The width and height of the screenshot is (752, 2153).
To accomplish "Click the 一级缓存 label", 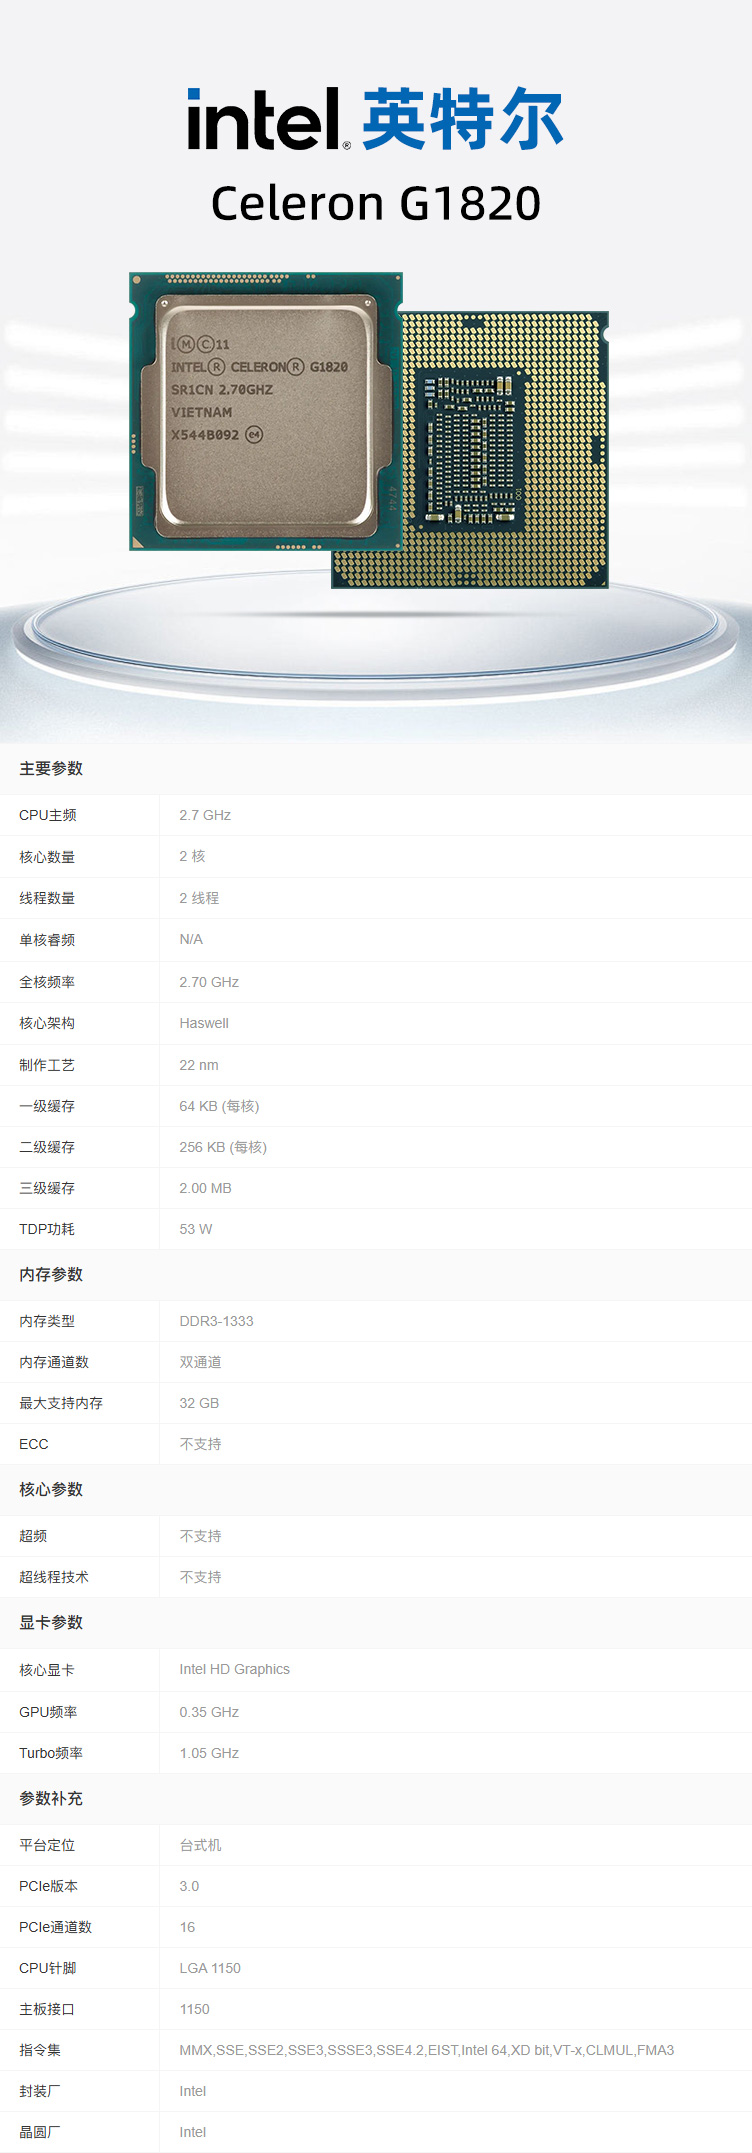I will [47, 1106].
